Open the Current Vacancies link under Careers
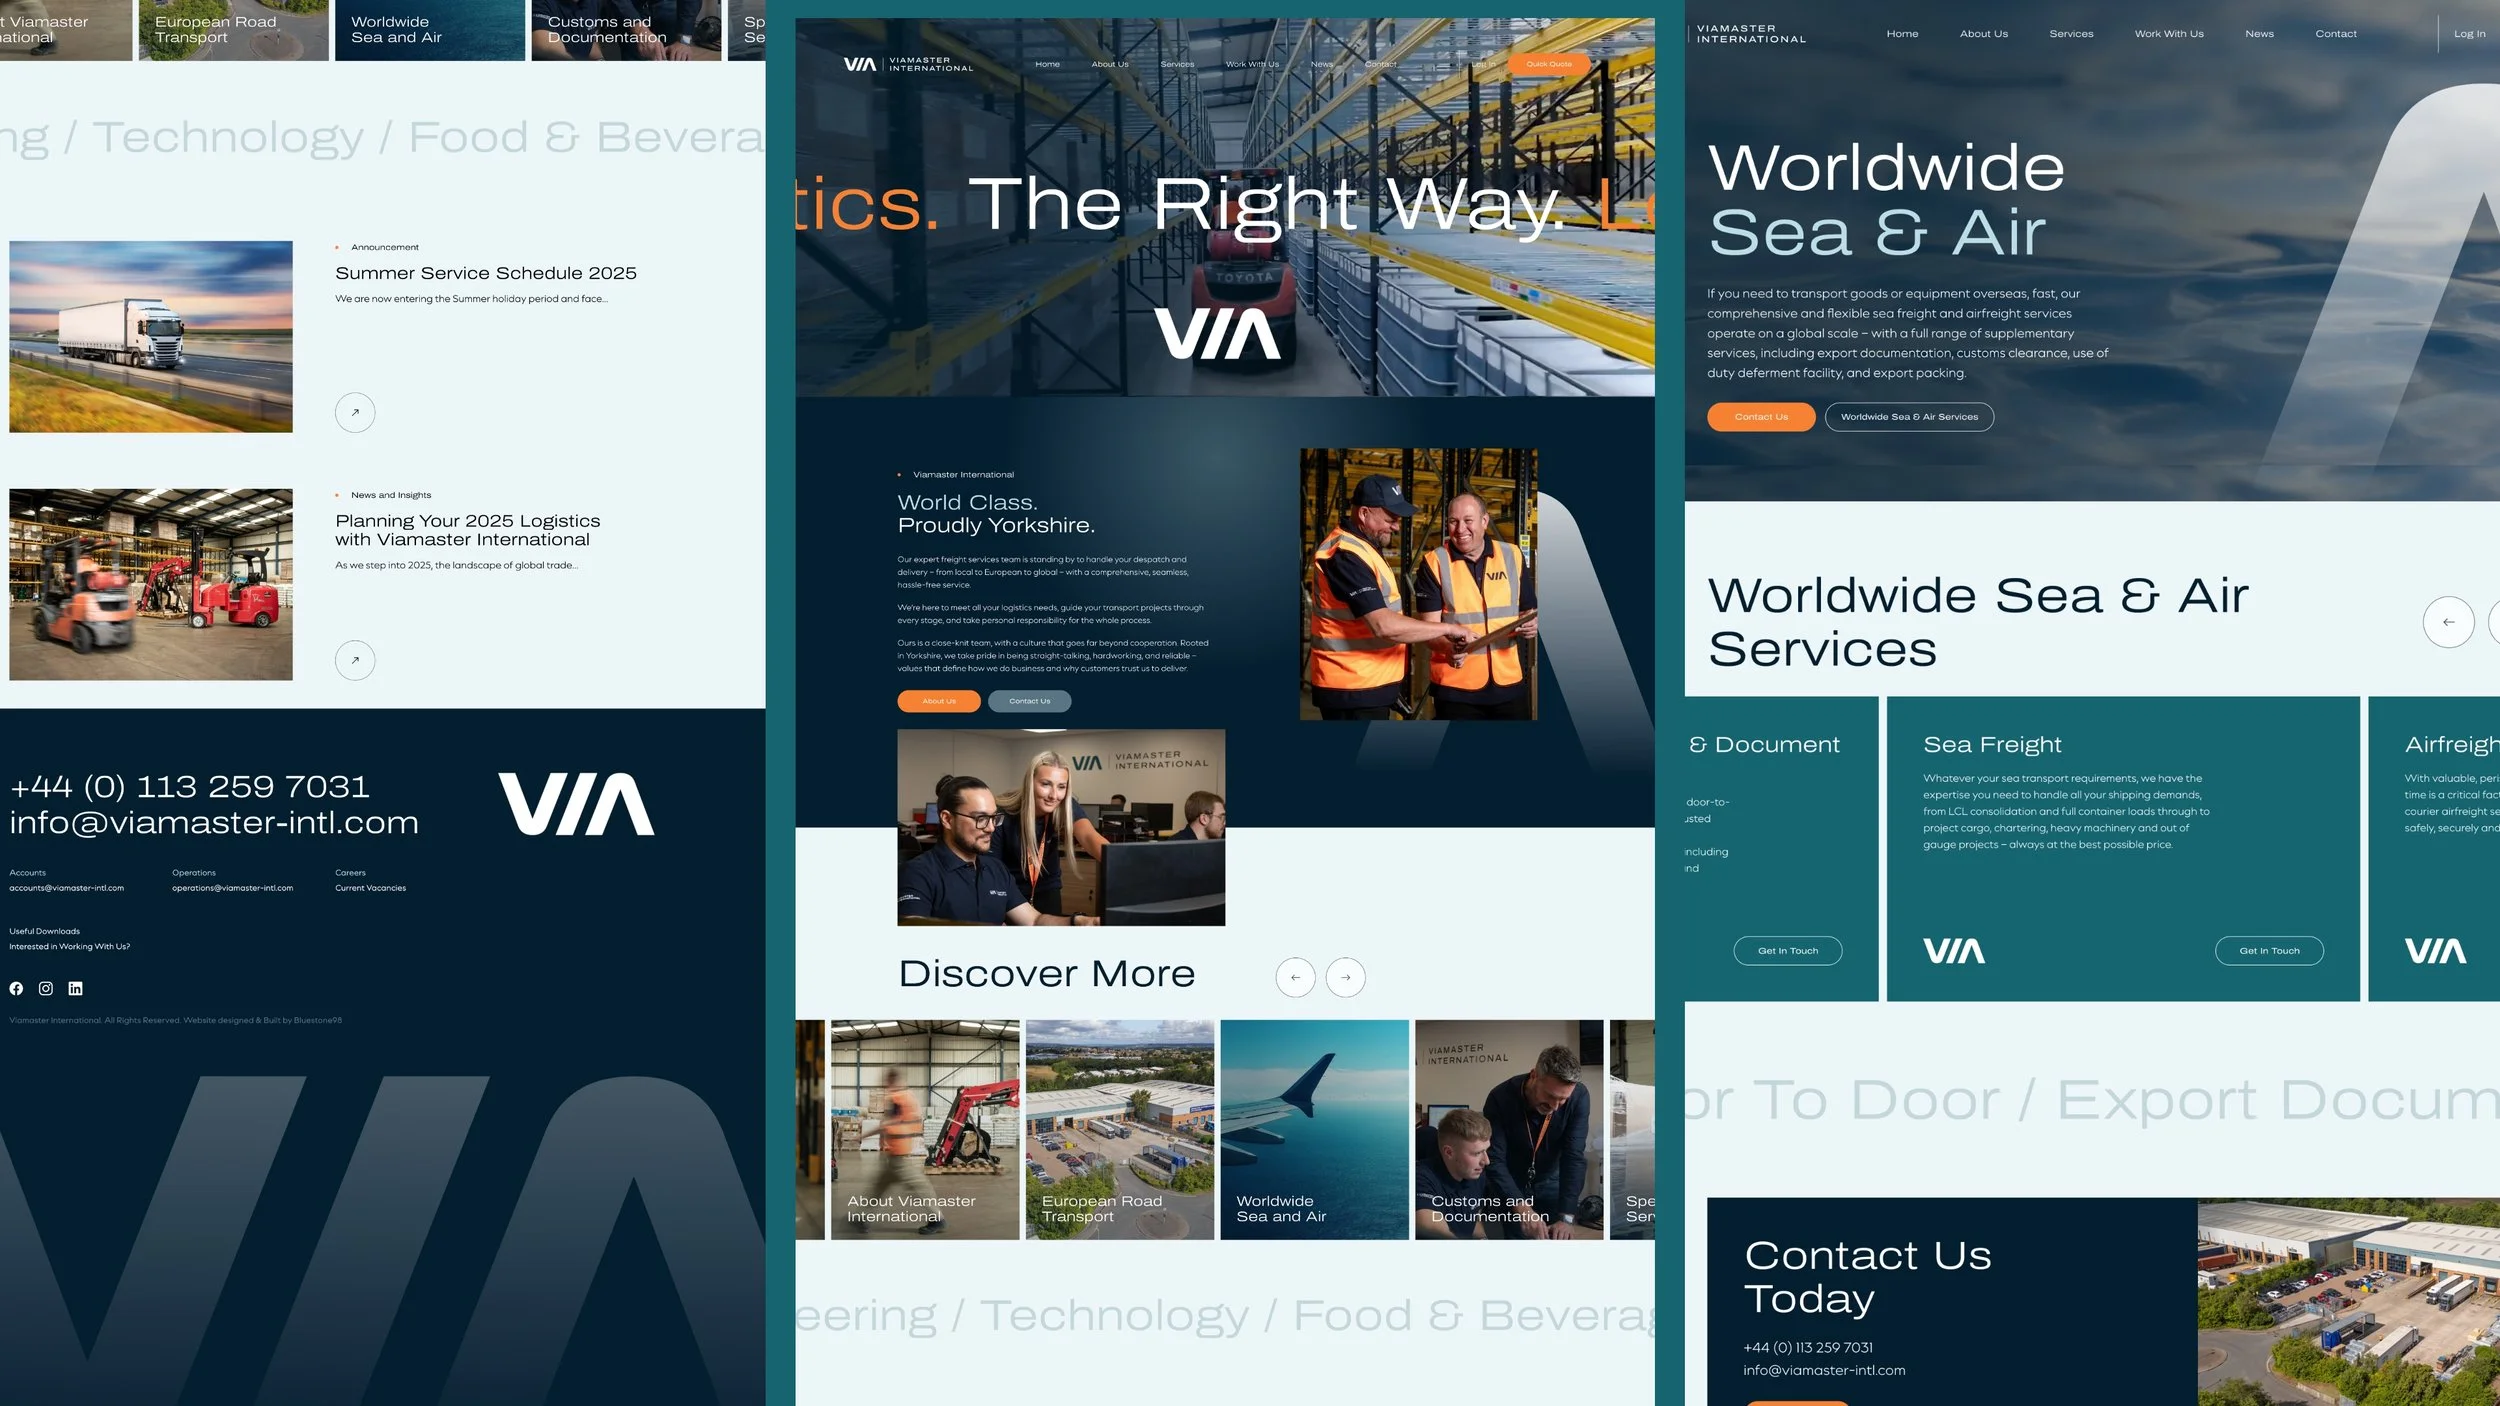 click(370, 888)
